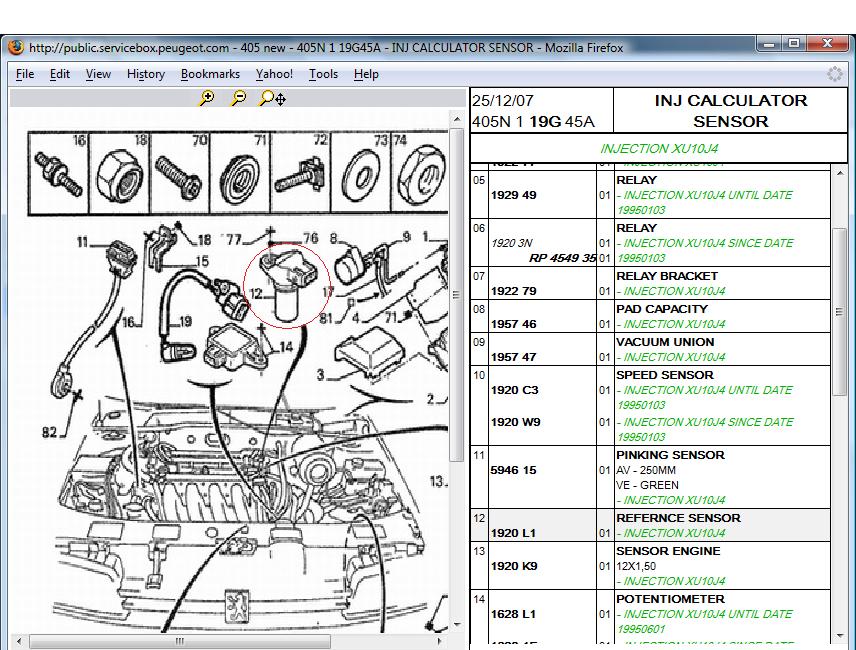Click part thumbnail 72 clip screw
This screenshot has height=650, width=856.
point(300,172)
